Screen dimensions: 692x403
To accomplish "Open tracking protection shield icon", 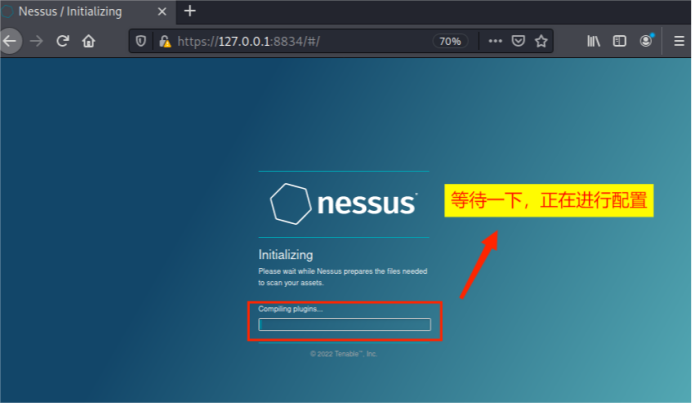I will pyautogui.click(x=141, y=41).
